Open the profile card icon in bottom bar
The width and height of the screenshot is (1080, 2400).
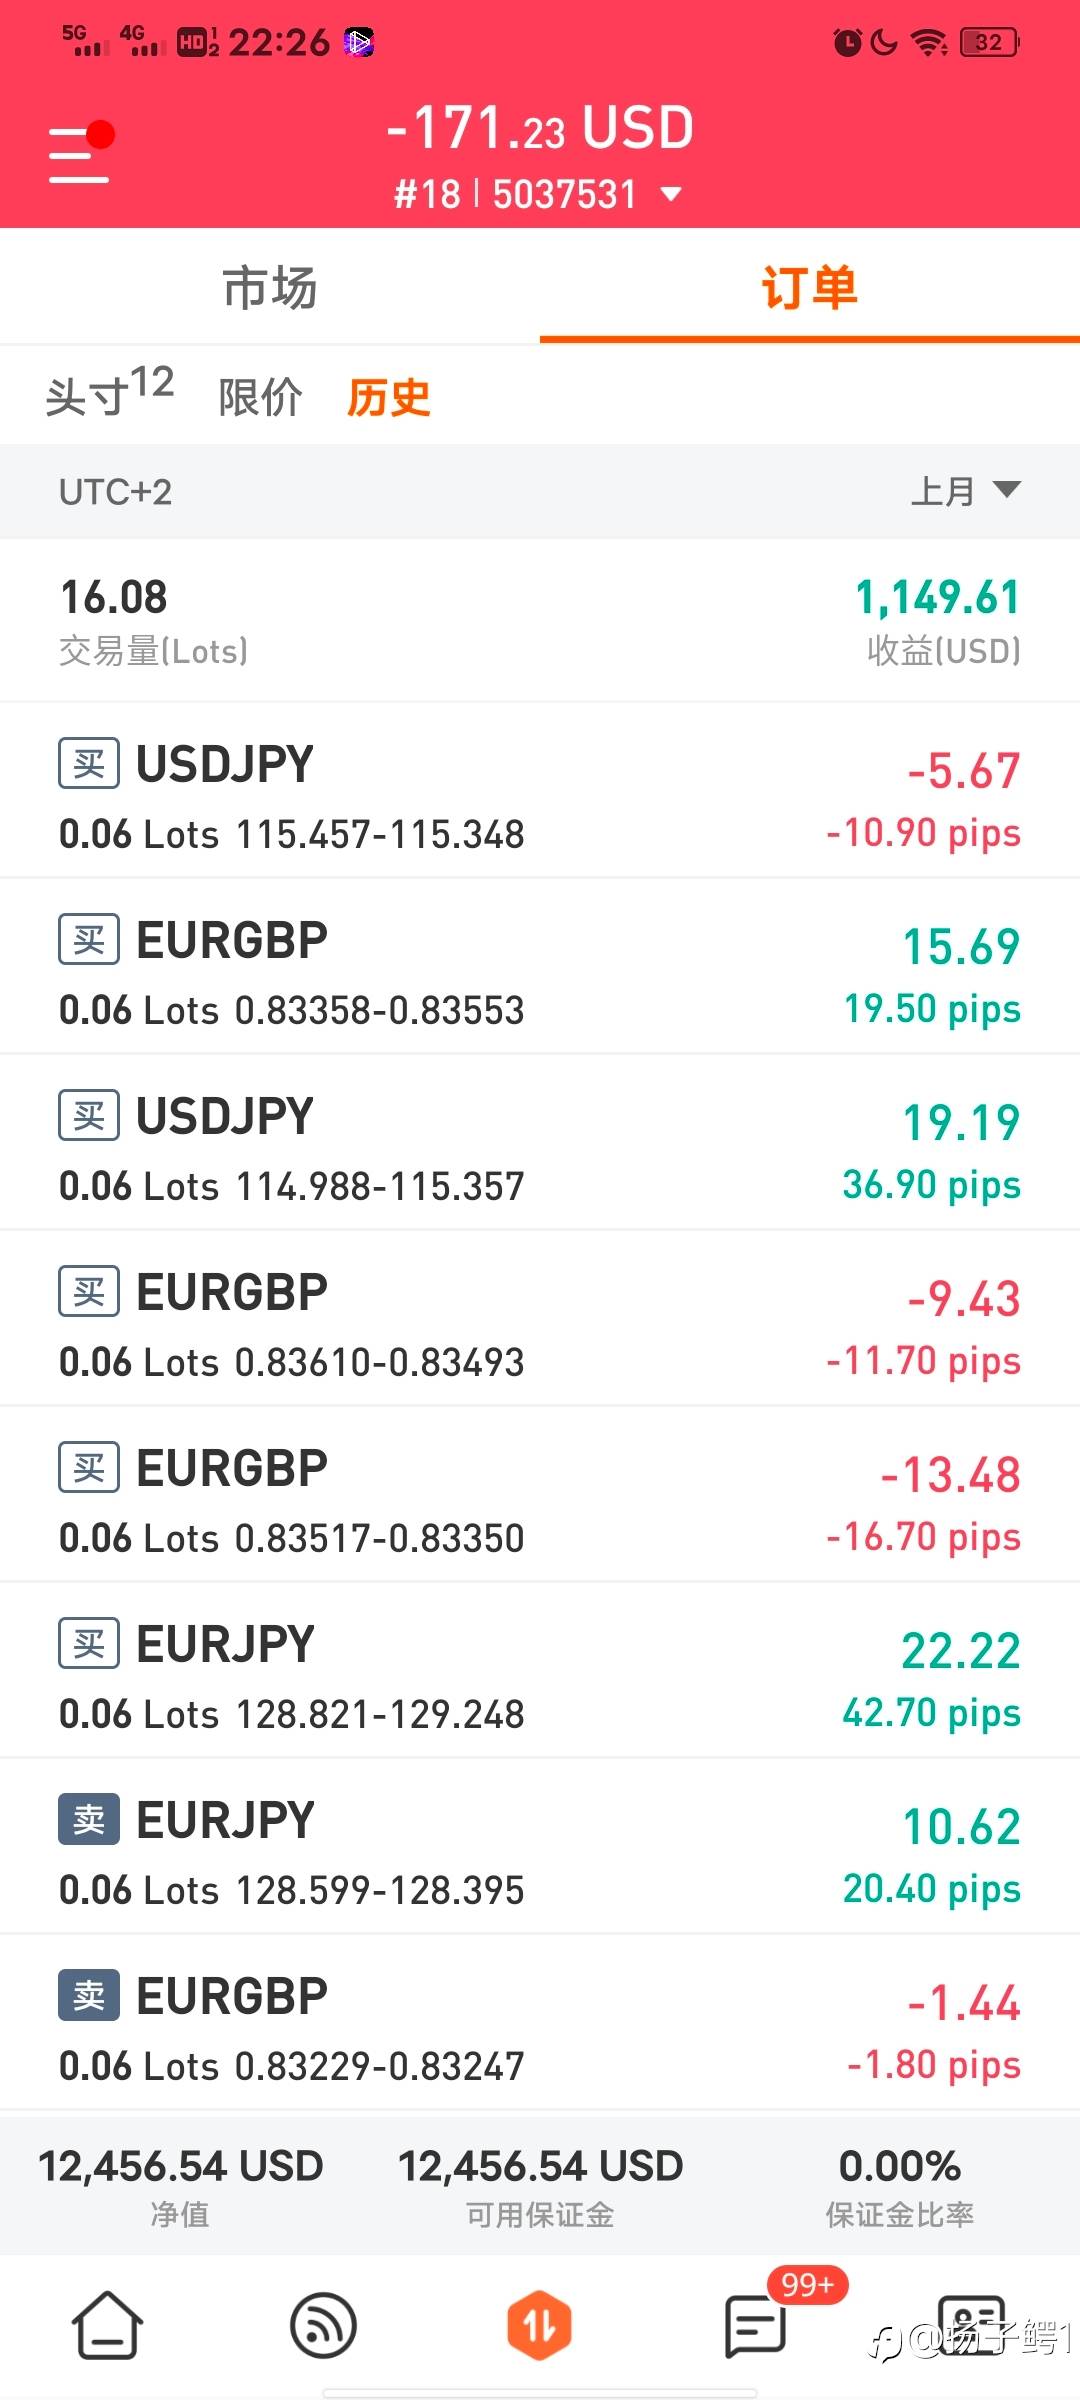970,2326
